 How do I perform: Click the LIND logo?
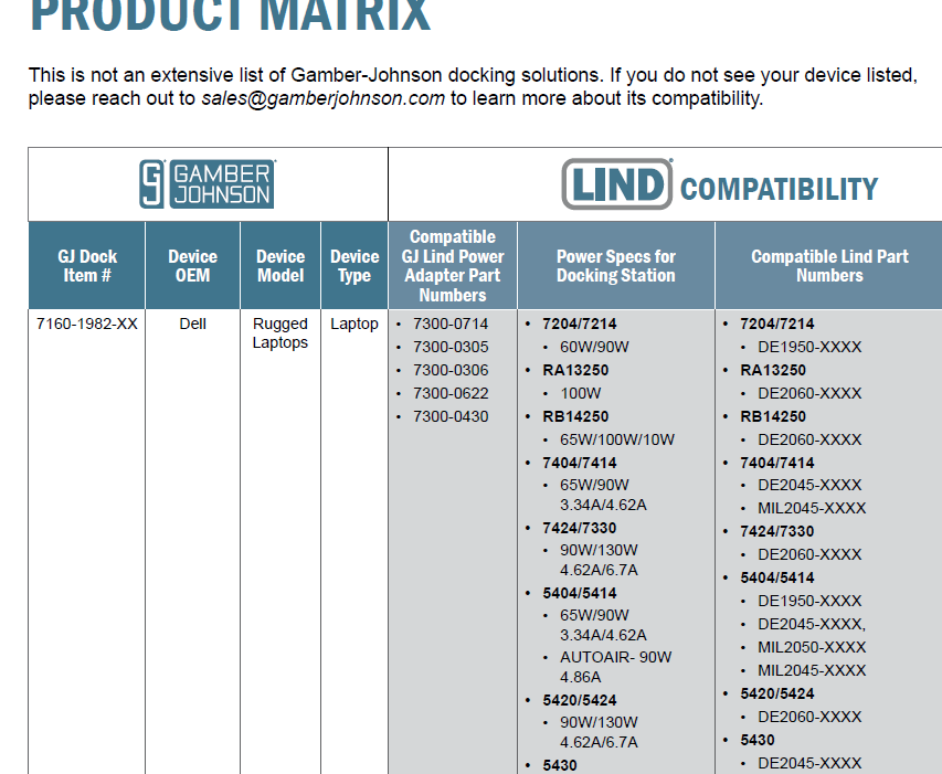tap(617, 184)
